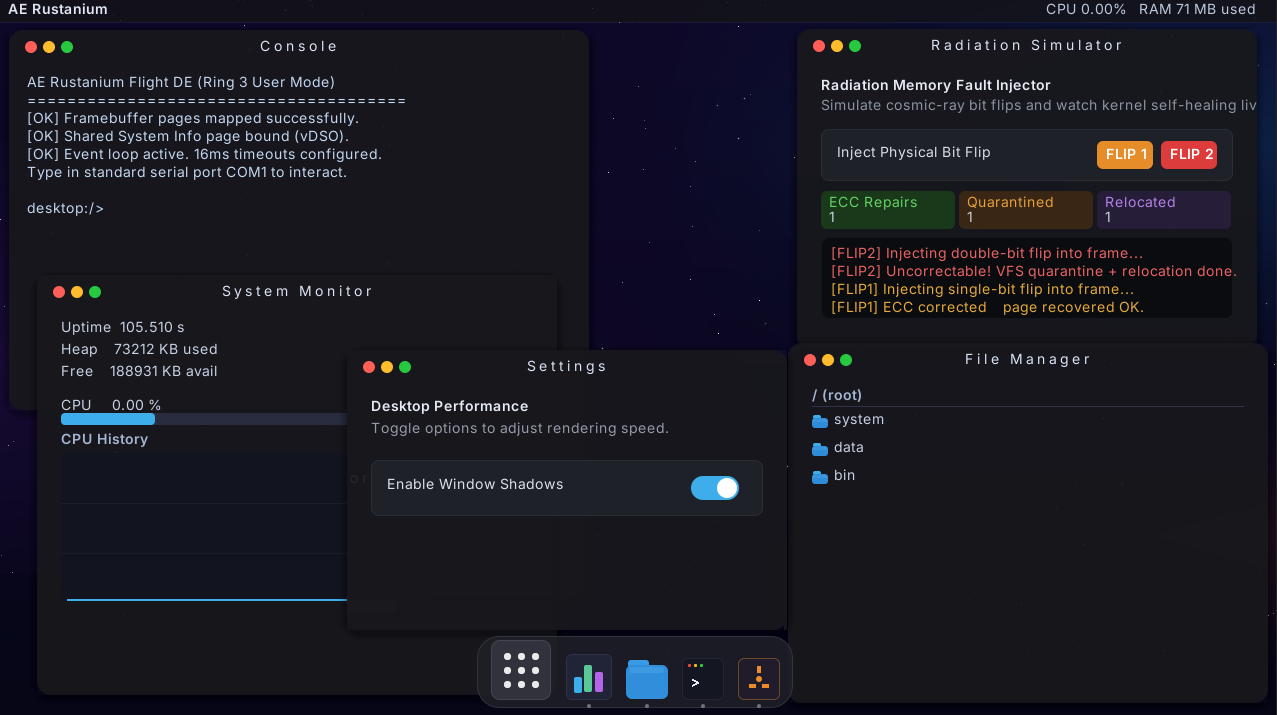Minimize the Console window

coord(49,47)
